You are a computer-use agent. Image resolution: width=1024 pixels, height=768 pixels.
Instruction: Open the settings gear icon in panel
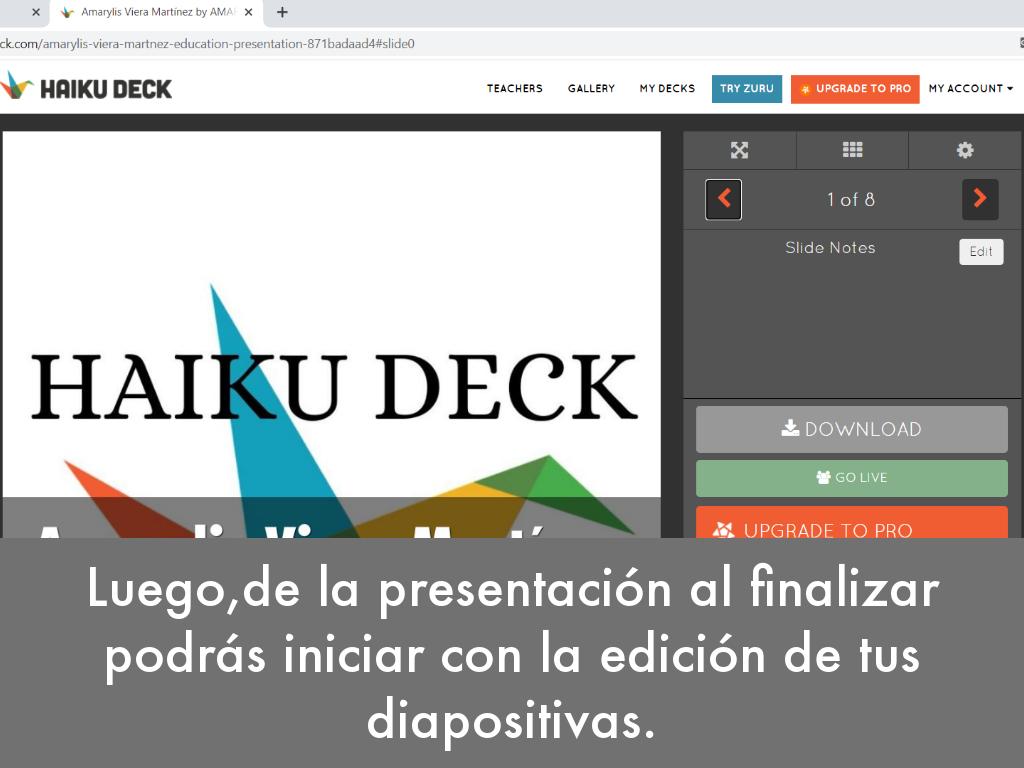tap(964, 150)
